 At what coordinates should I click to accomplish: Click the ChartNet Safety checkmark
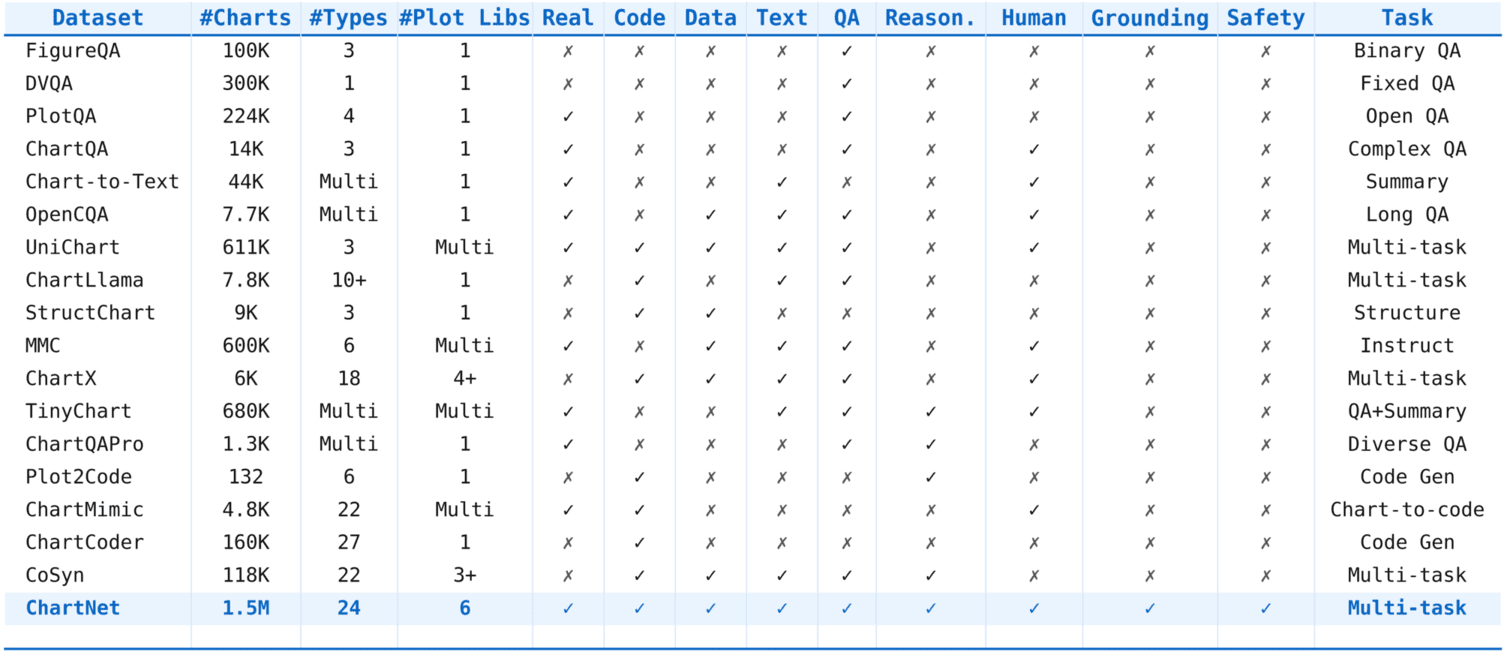tap(1266, 608)
